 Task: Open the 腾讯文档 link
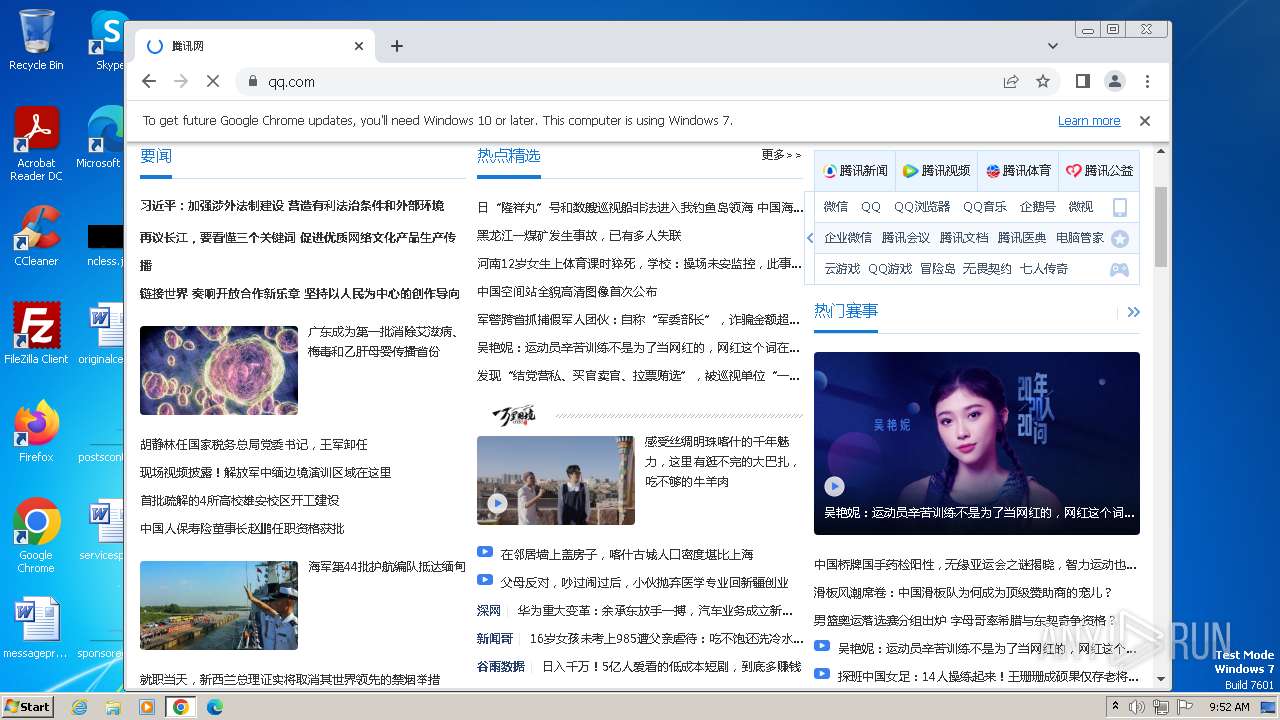pos(964,238)
